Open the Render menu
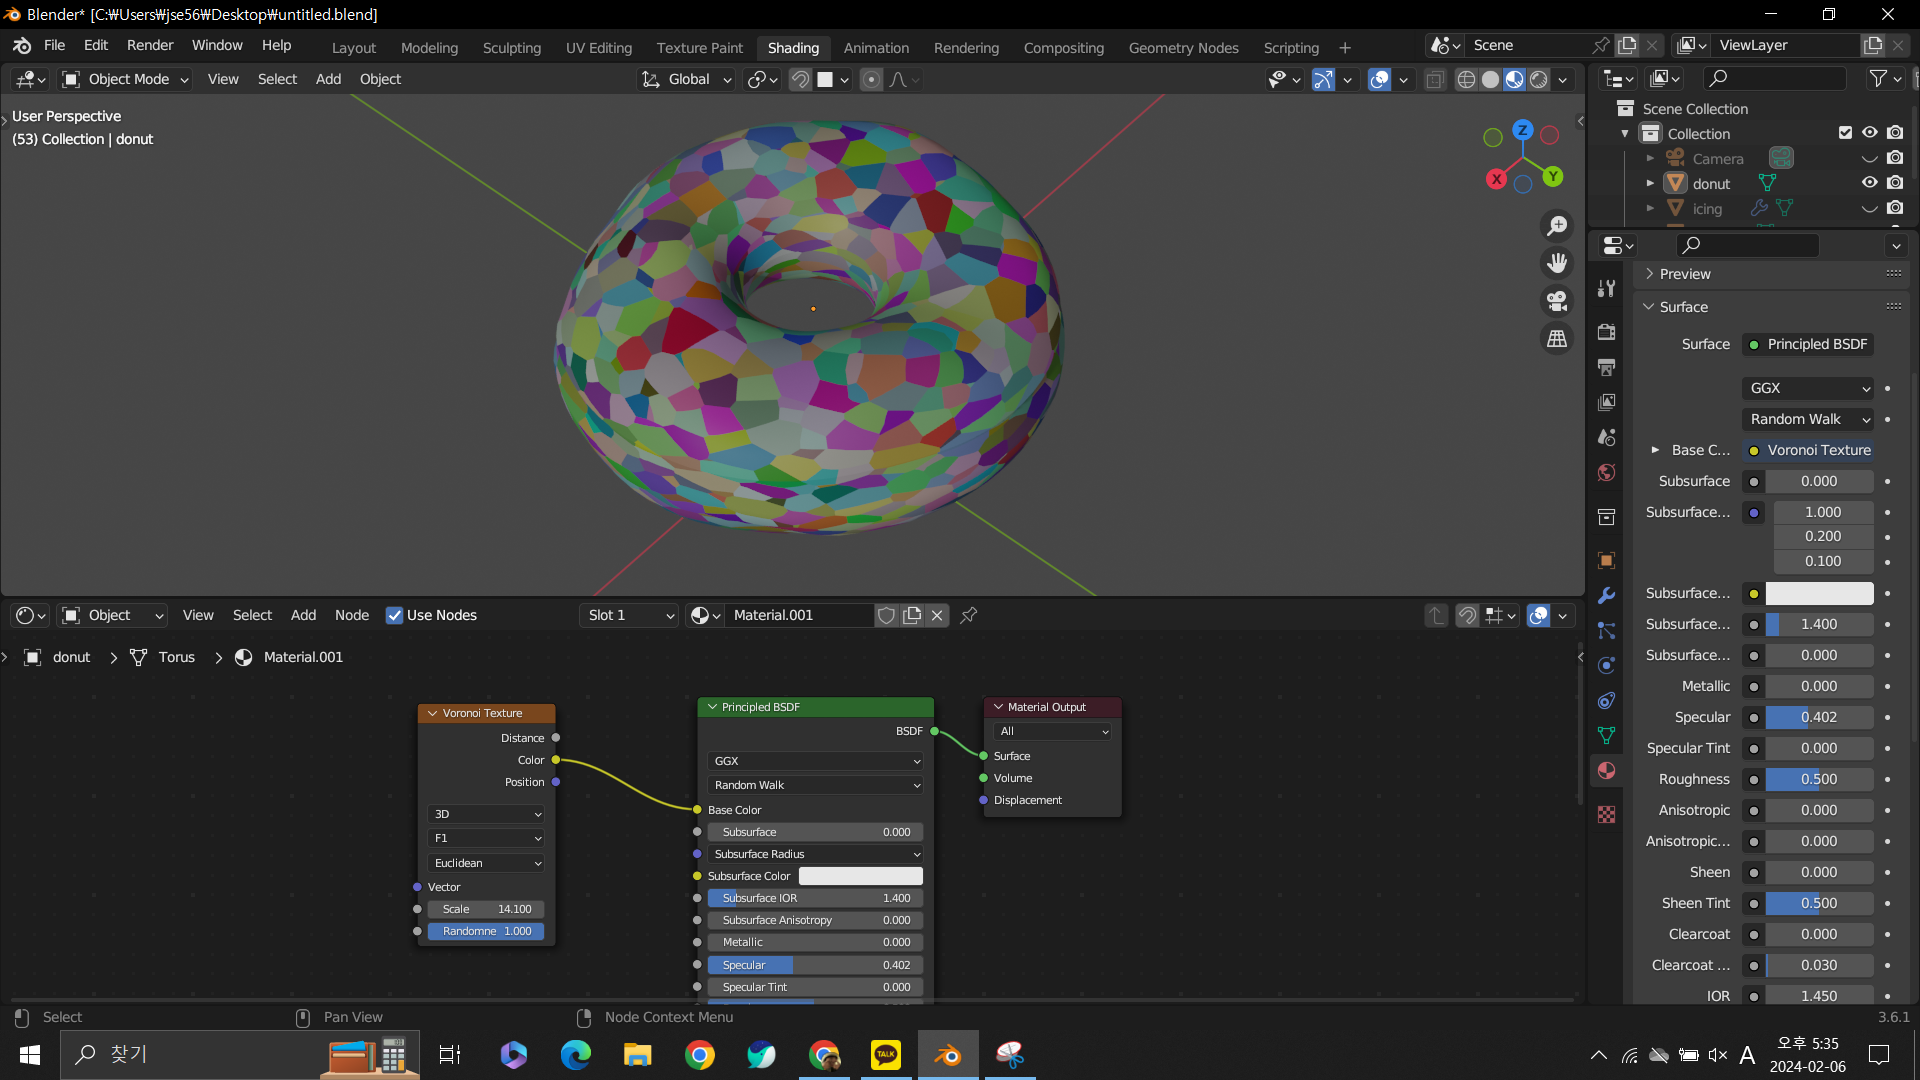 coord(149,45)
